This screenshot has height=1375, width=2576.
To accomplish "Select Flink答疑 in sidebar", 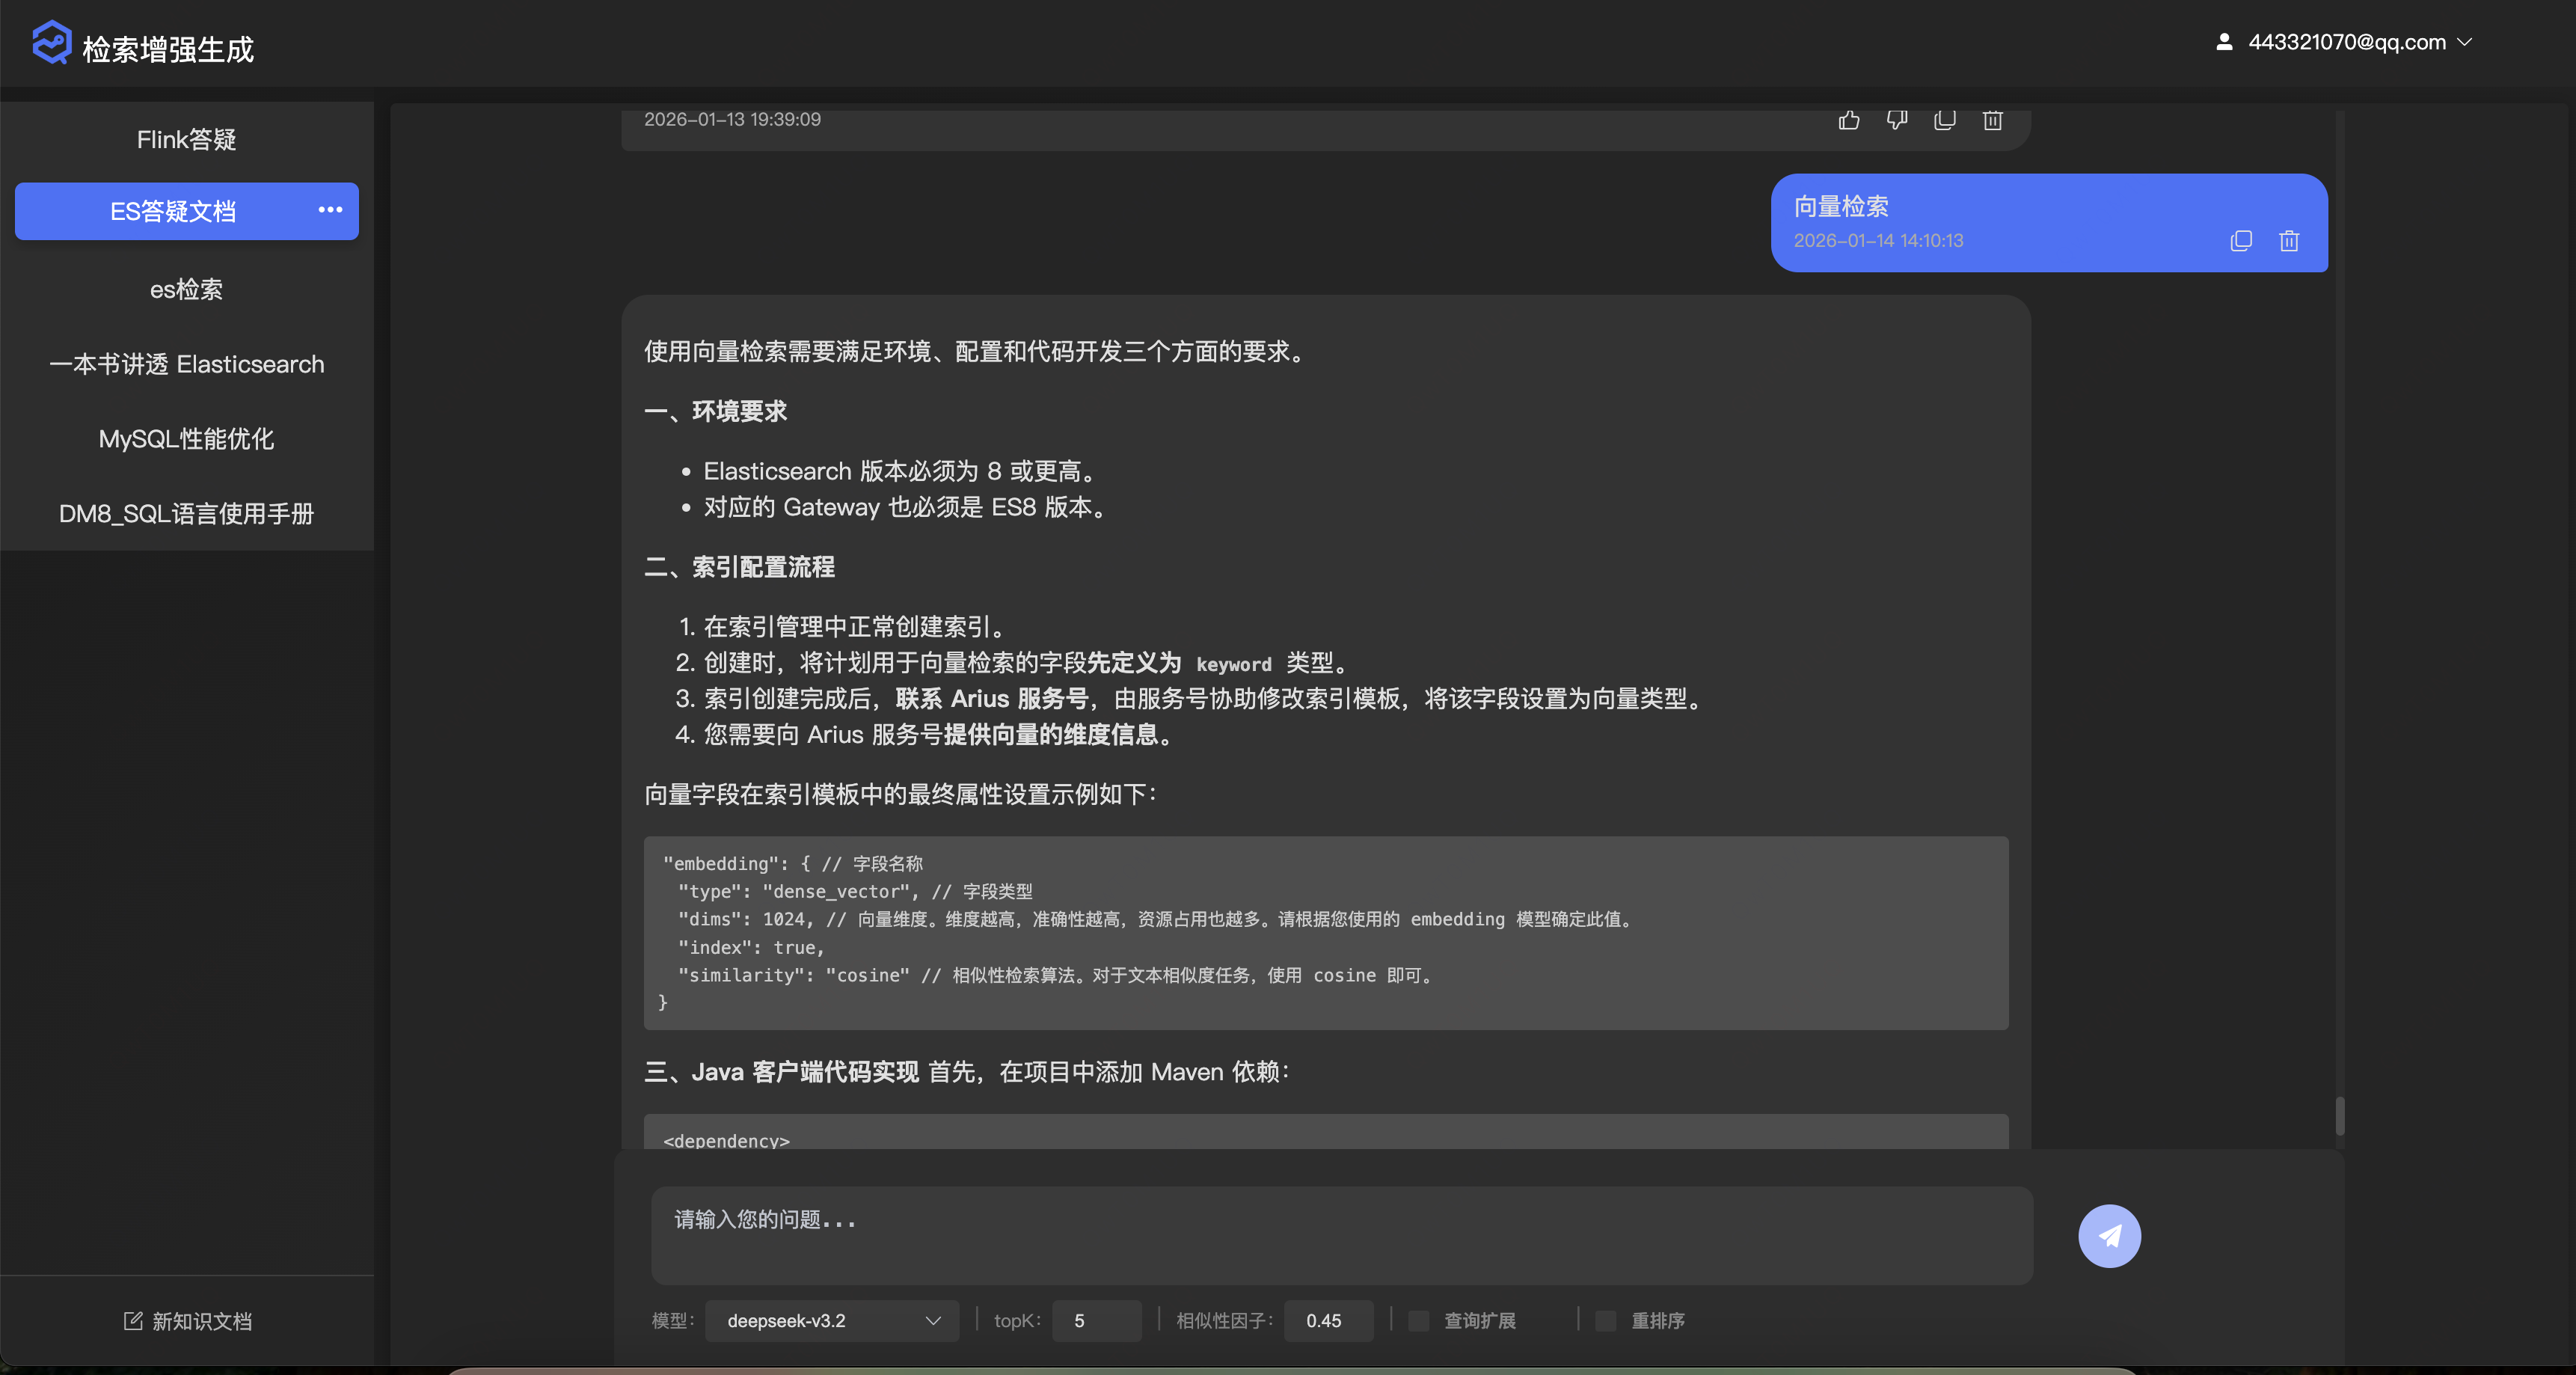I will tap(186, 139).
